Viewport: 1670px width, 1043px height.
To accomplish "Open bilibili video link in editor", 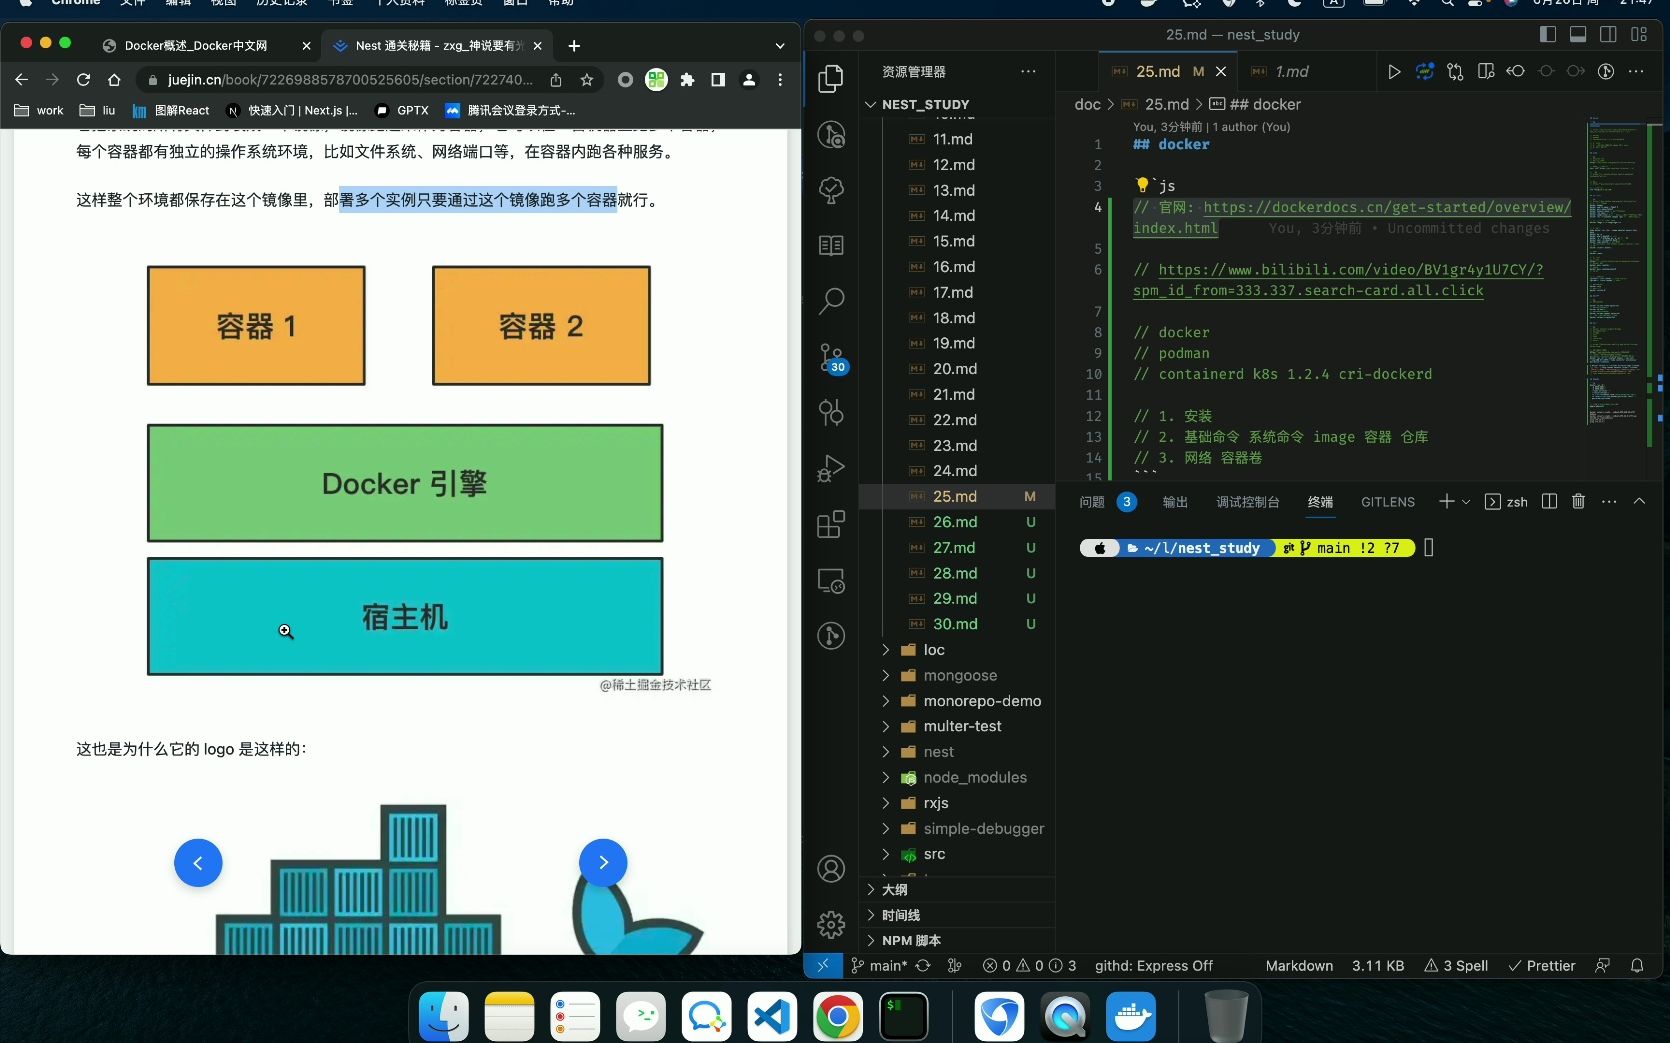I will [x=1350, y=269].
